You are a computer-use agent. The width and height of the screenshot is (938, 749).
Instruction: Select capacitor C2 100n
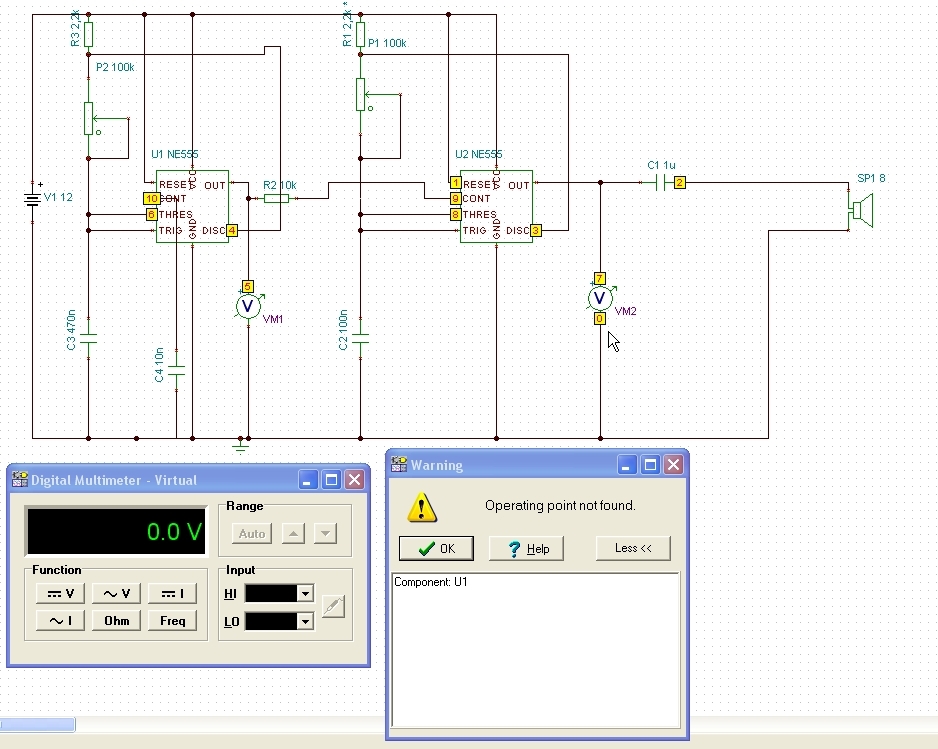(361, 339)
